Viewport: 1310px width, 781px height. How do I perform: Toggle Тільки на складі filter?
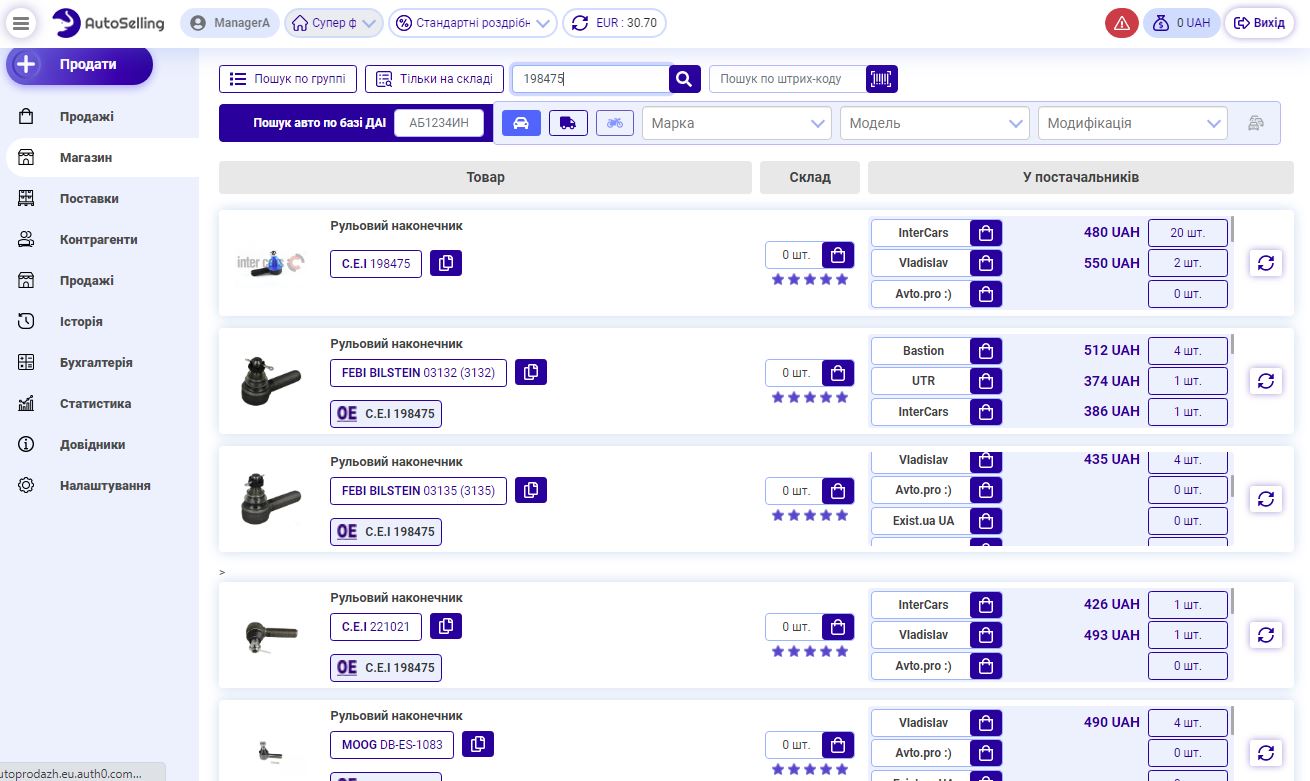click(x=435, y=79)
